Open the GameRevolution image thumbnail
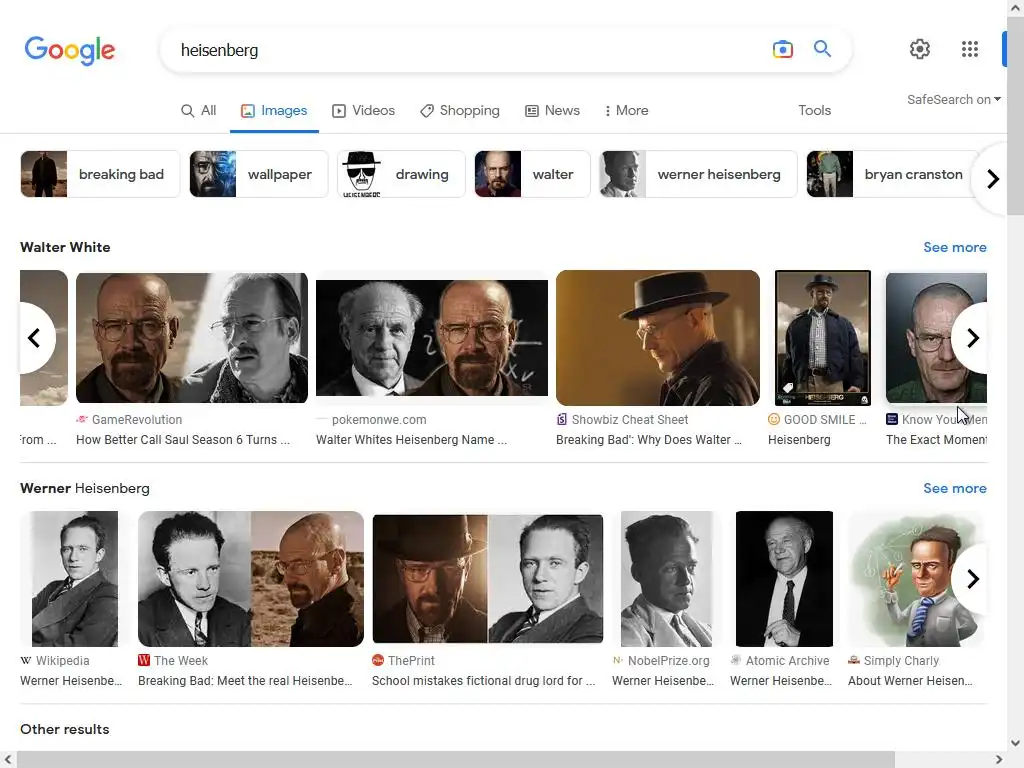The width and height of the screenshot is (1024, 768). (191, 338)
